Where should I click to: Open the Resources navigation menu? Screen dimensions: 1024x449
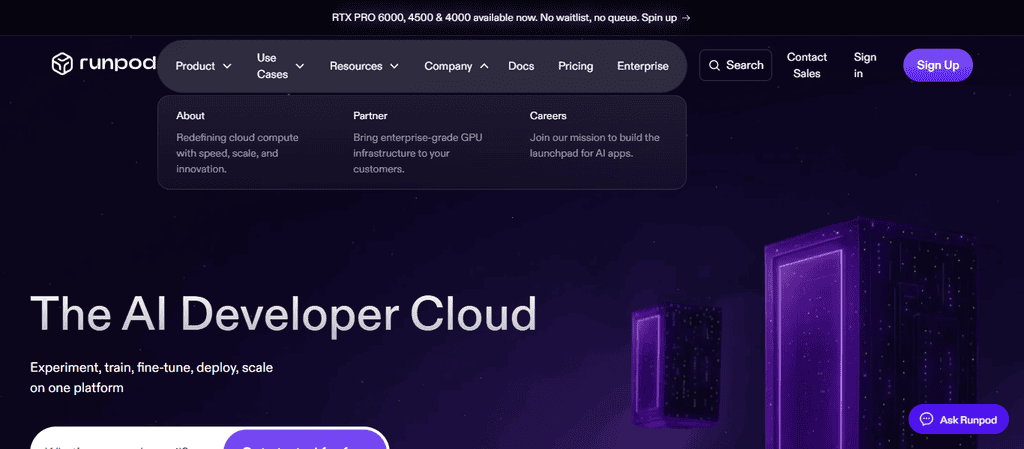click(x=364, y=66)
